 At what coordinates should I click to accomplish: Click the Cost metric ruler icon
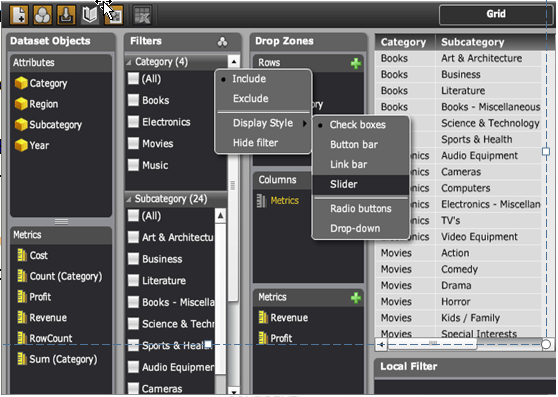[x=22, y=255]
